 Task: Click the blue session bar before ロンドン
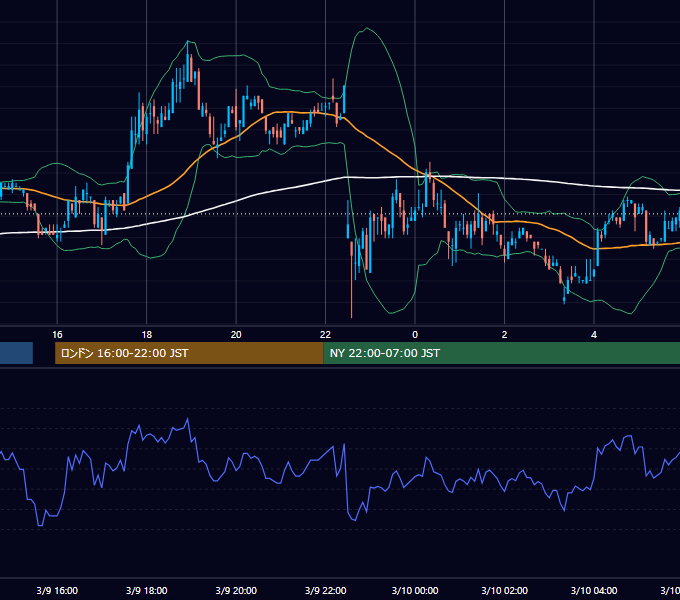pyautogui.click(x=16, y=353)
